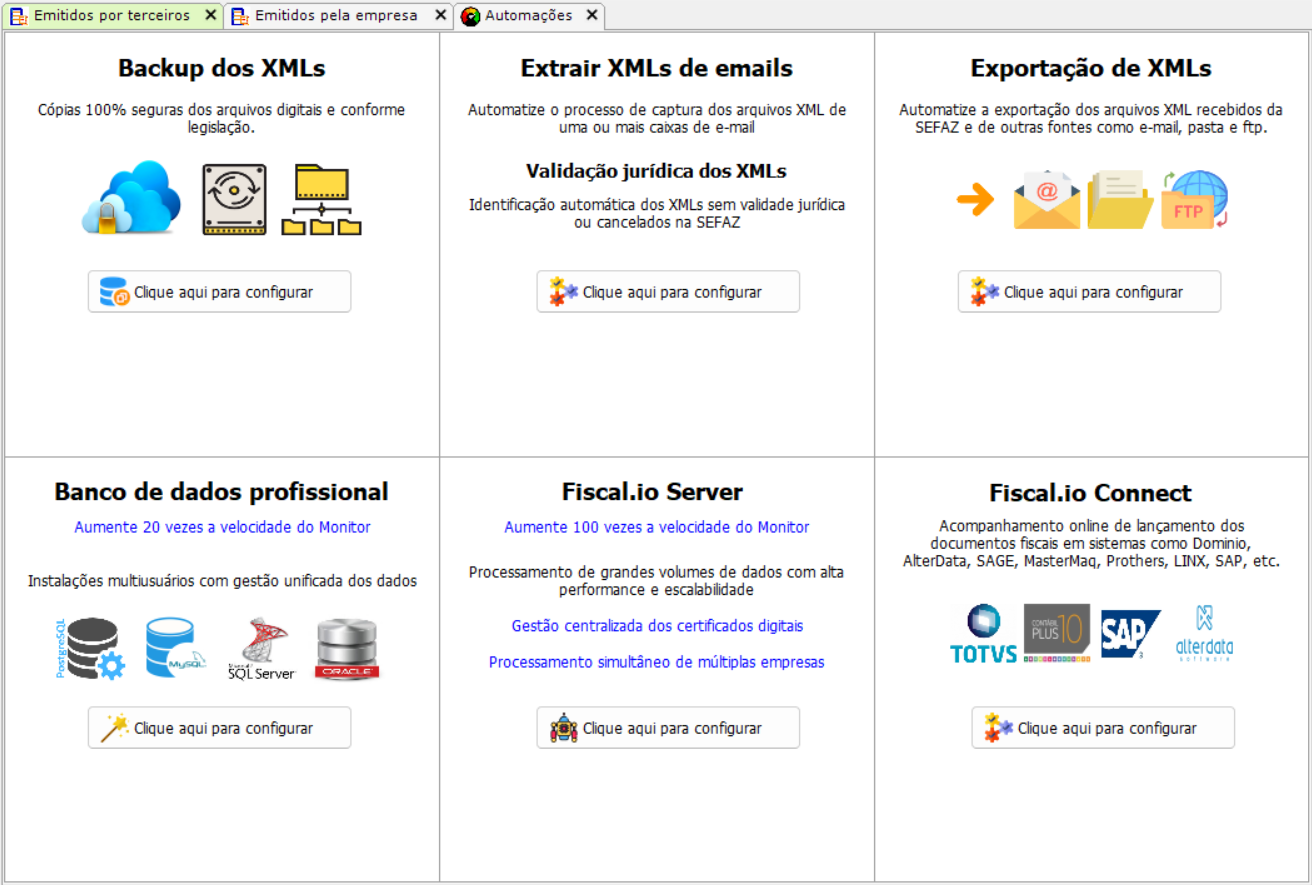Click the FTP globe icon
The image size is (1312, 885).
tap(1195, 199)
